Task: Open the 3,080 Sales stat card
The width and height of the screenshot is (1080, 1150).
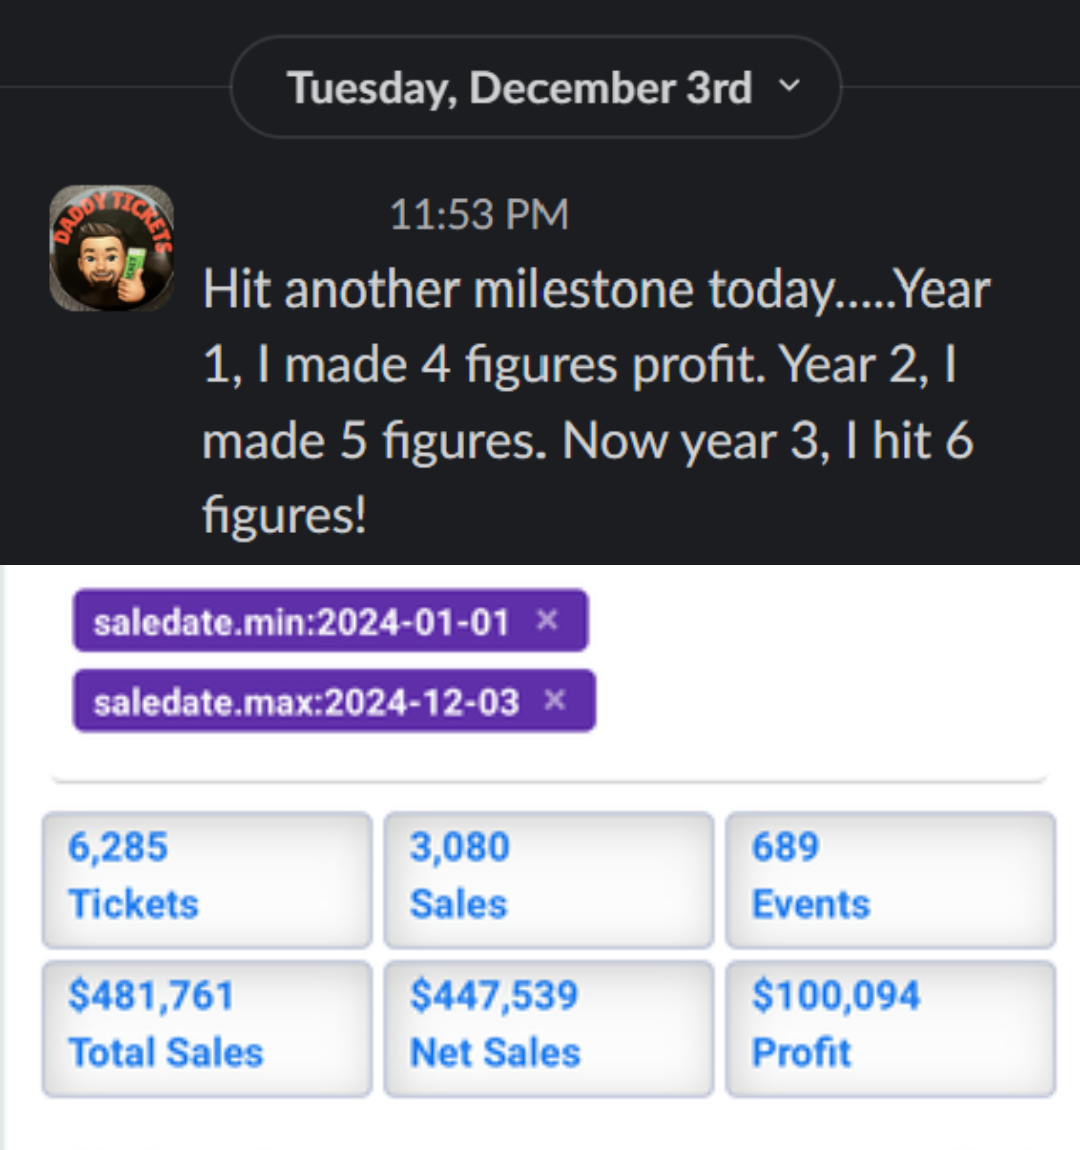Action: coord(548,879)
